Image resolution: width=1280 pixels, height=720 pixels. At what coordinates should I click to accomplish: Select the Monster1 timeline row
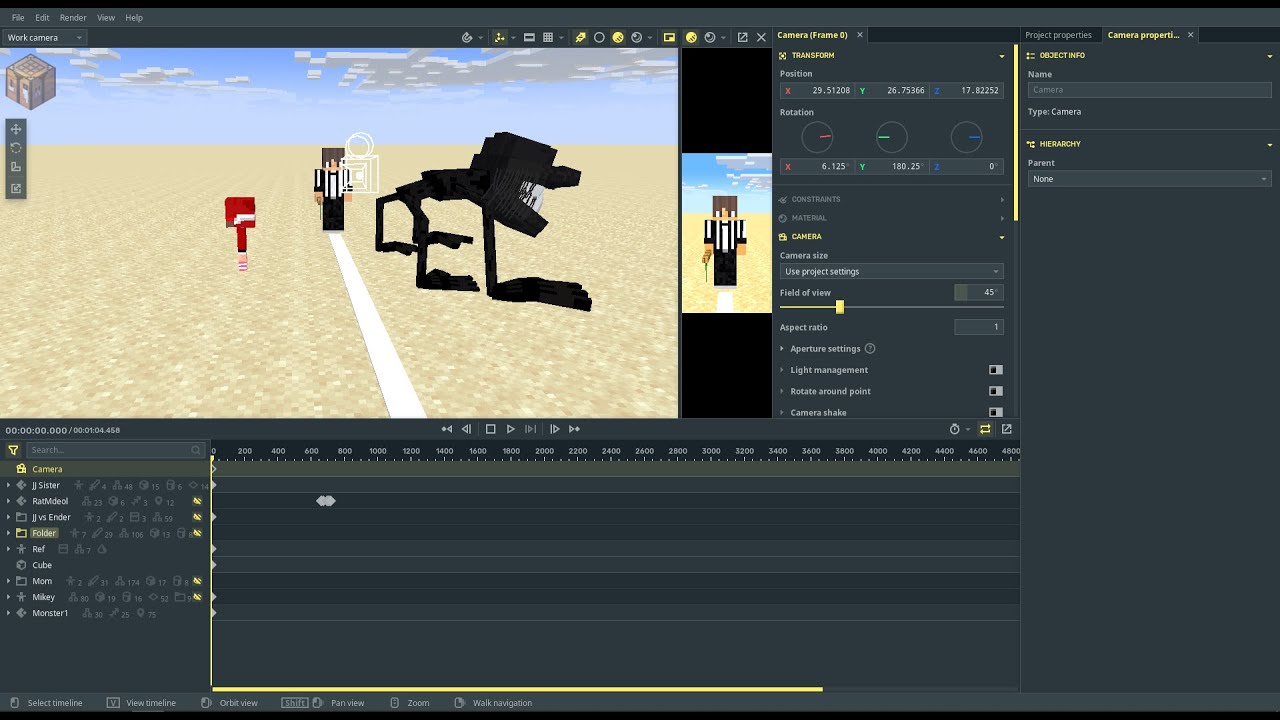[105, 613]
